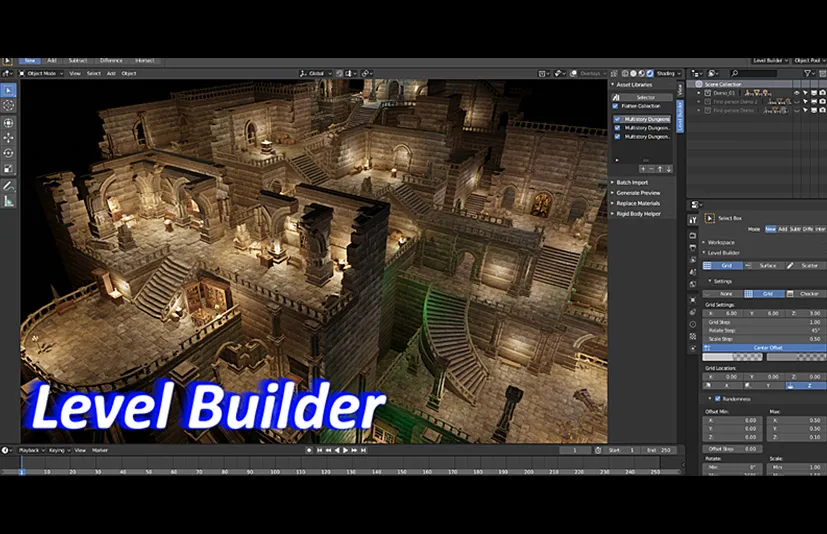The image size is (827, 534).
Task: Expand the Demo_01 collection tree row
Action: tap(699, 93)
